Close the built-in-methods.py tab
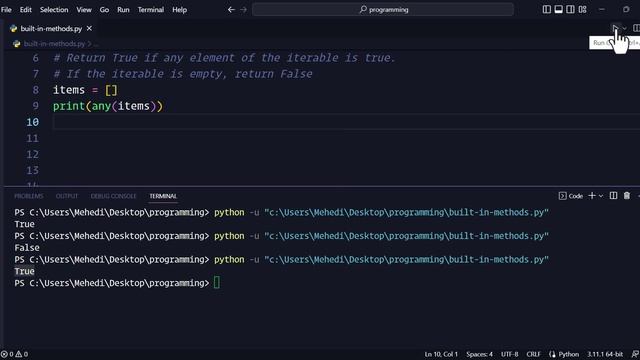640x360 pixels. pos(89,29)
